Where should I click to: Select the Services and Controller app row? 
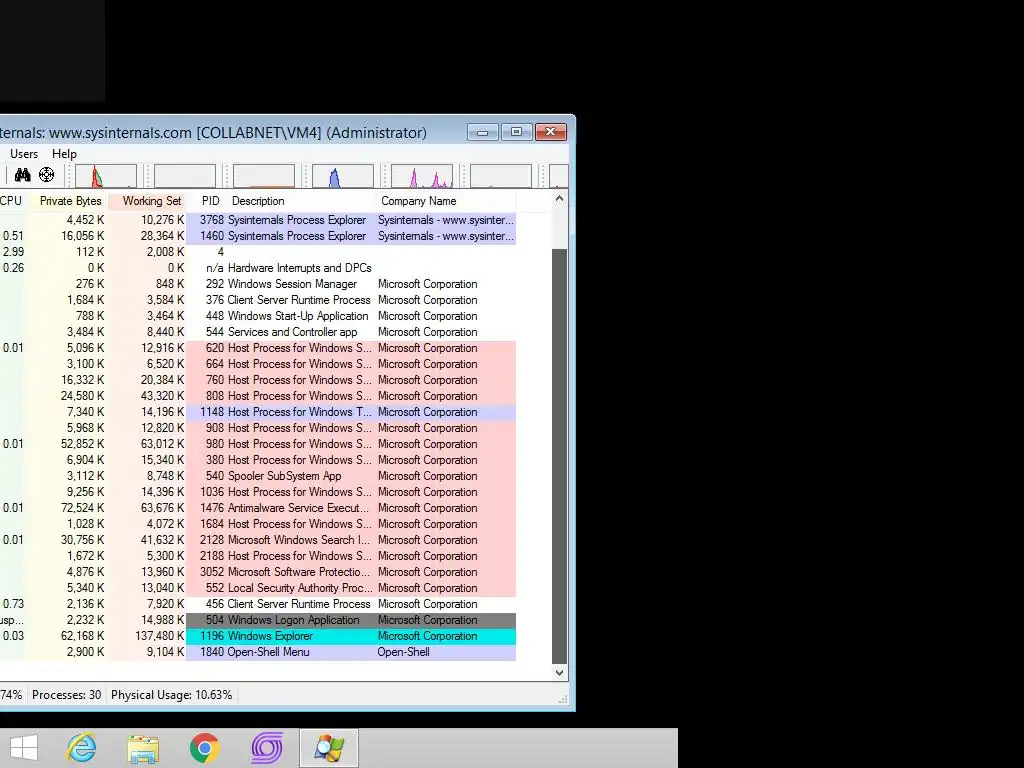click(x=258, y=332)
